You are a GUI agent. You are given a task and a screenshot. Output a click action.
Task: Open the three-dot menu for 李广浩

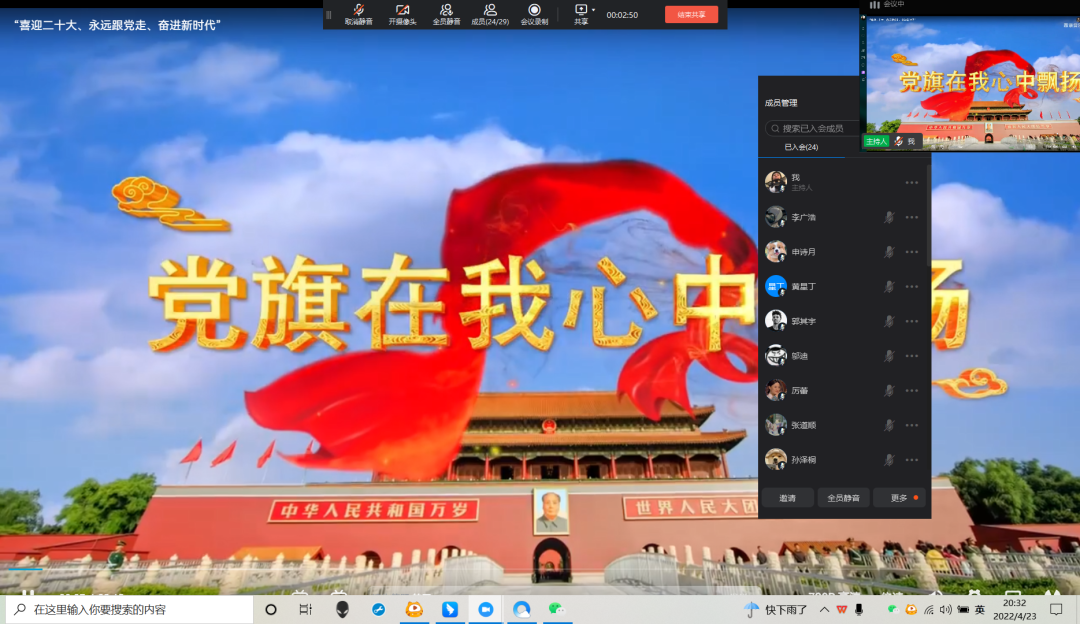(911, 217)
